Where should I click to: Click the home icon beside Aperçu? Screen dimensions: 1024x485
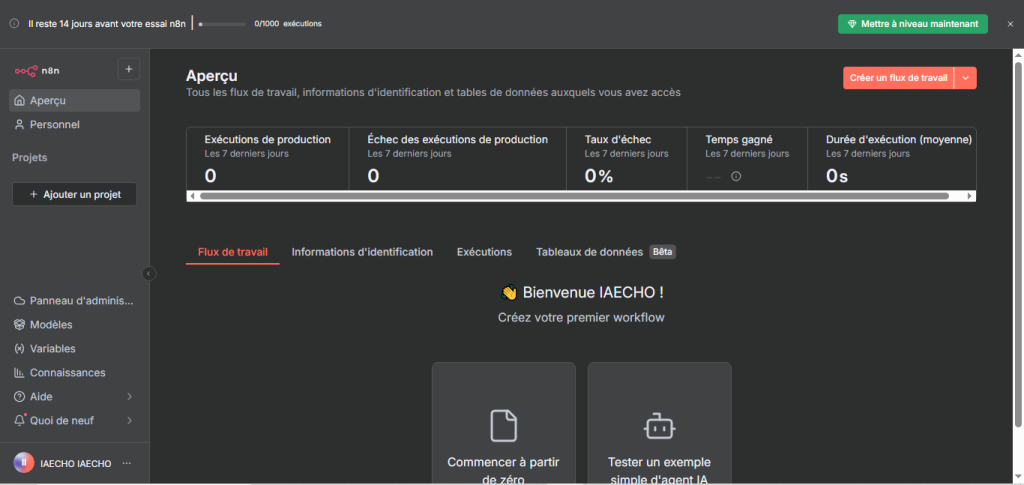pos(20,101)
